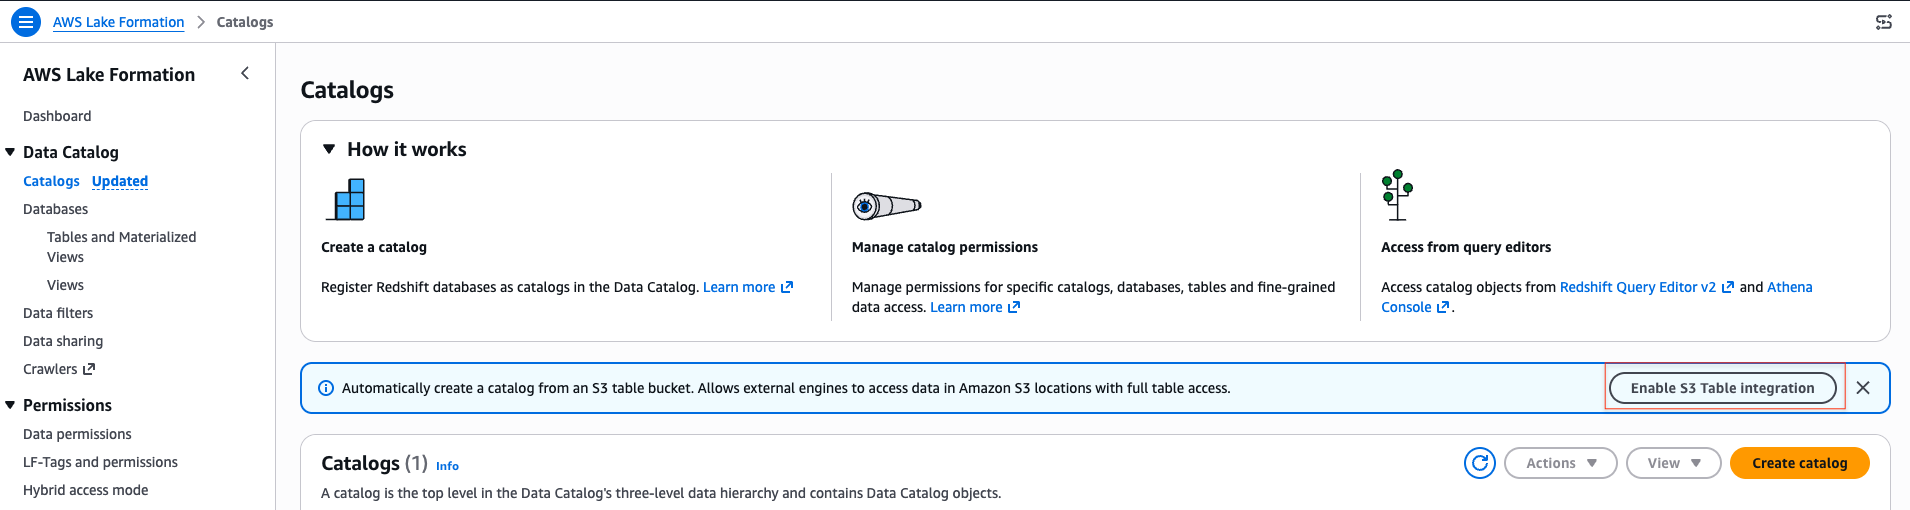Click Enable S3 Table integration button
This screenshot has width=1910, height=510.
[1722, 388]
